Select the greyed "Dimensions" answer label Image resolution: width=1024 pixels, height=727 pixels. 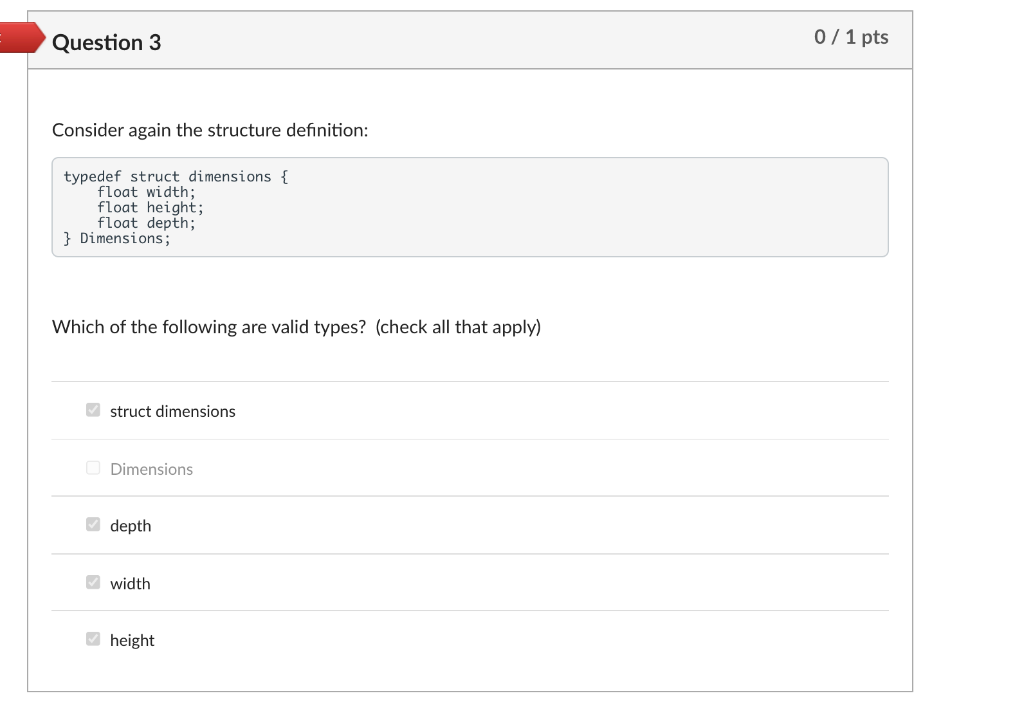tap(151, 469)
